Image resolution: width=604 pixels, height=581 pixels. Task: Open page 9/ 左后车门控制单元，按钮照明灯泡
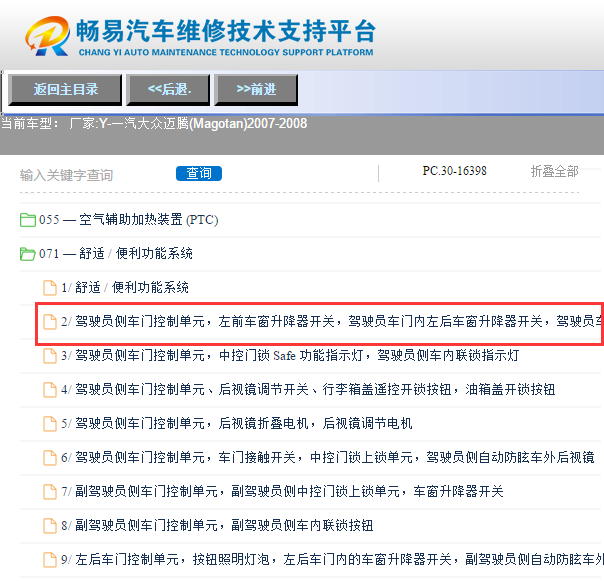pos(332,559)
